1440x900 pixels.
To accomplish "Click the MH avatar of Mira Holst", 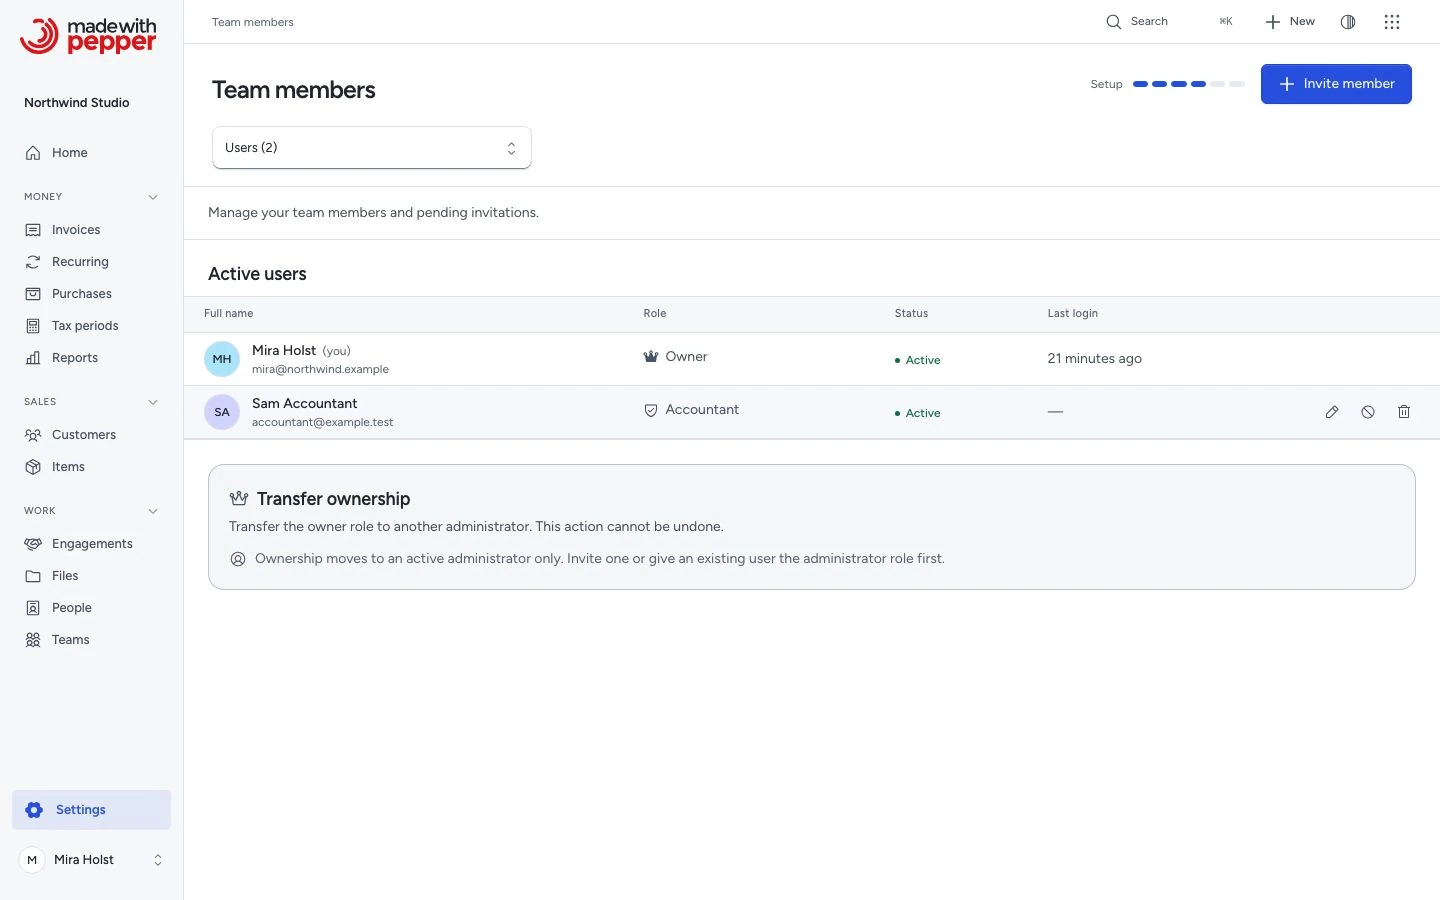I will (222, 359).
